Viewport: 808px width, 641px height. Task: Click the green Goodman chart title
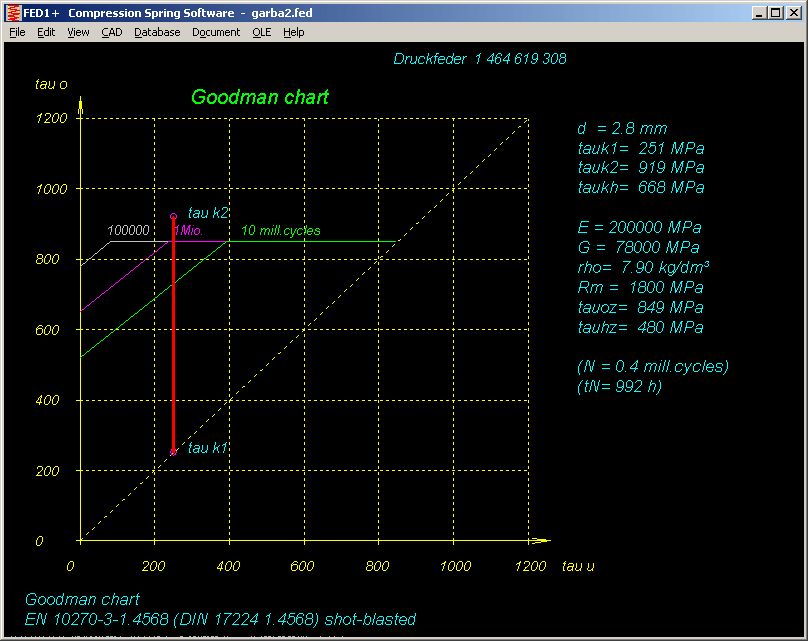tap(260, 98)
